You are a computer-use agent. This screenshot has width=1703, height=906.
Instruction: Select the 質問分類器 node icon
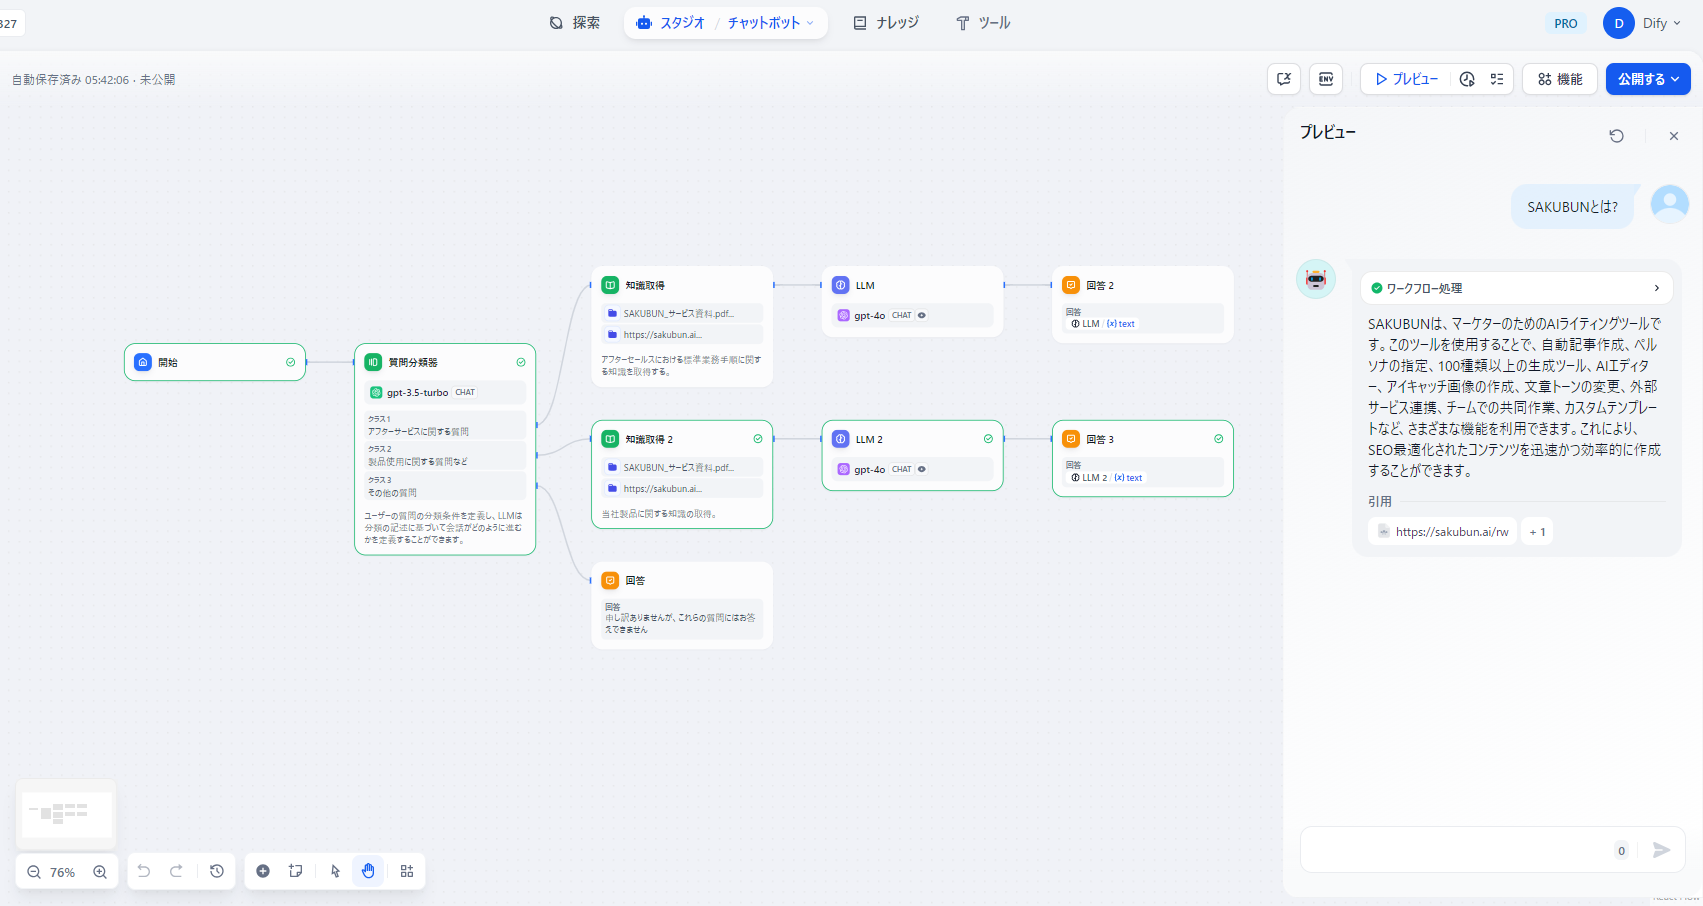[x=373, y=362]
